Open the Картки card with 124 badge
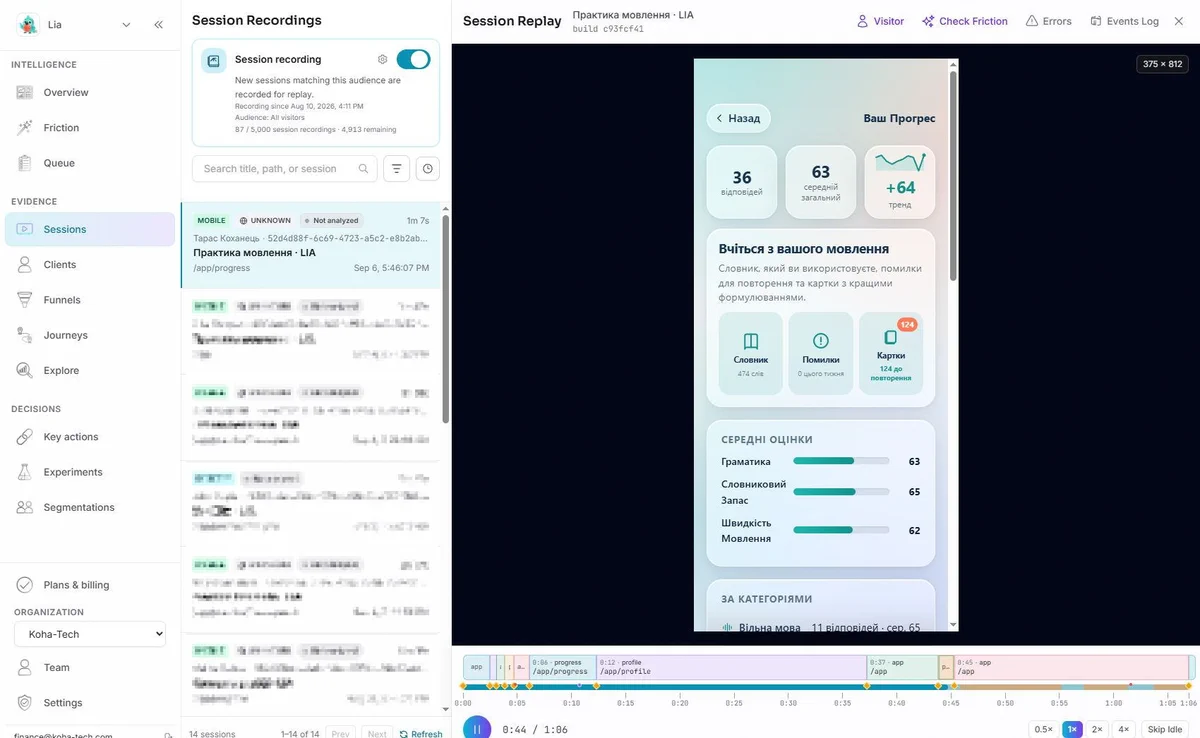 tap(891, 353)
